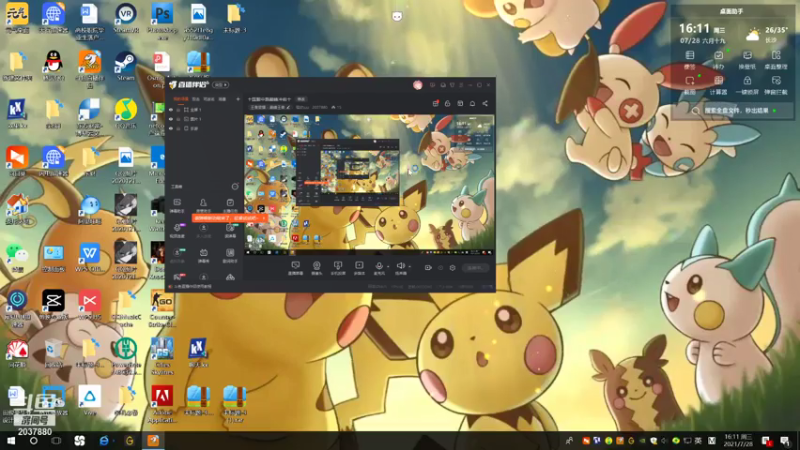Expand the speaker dropdown arrow
800x450 pixels.
point(410,266)
